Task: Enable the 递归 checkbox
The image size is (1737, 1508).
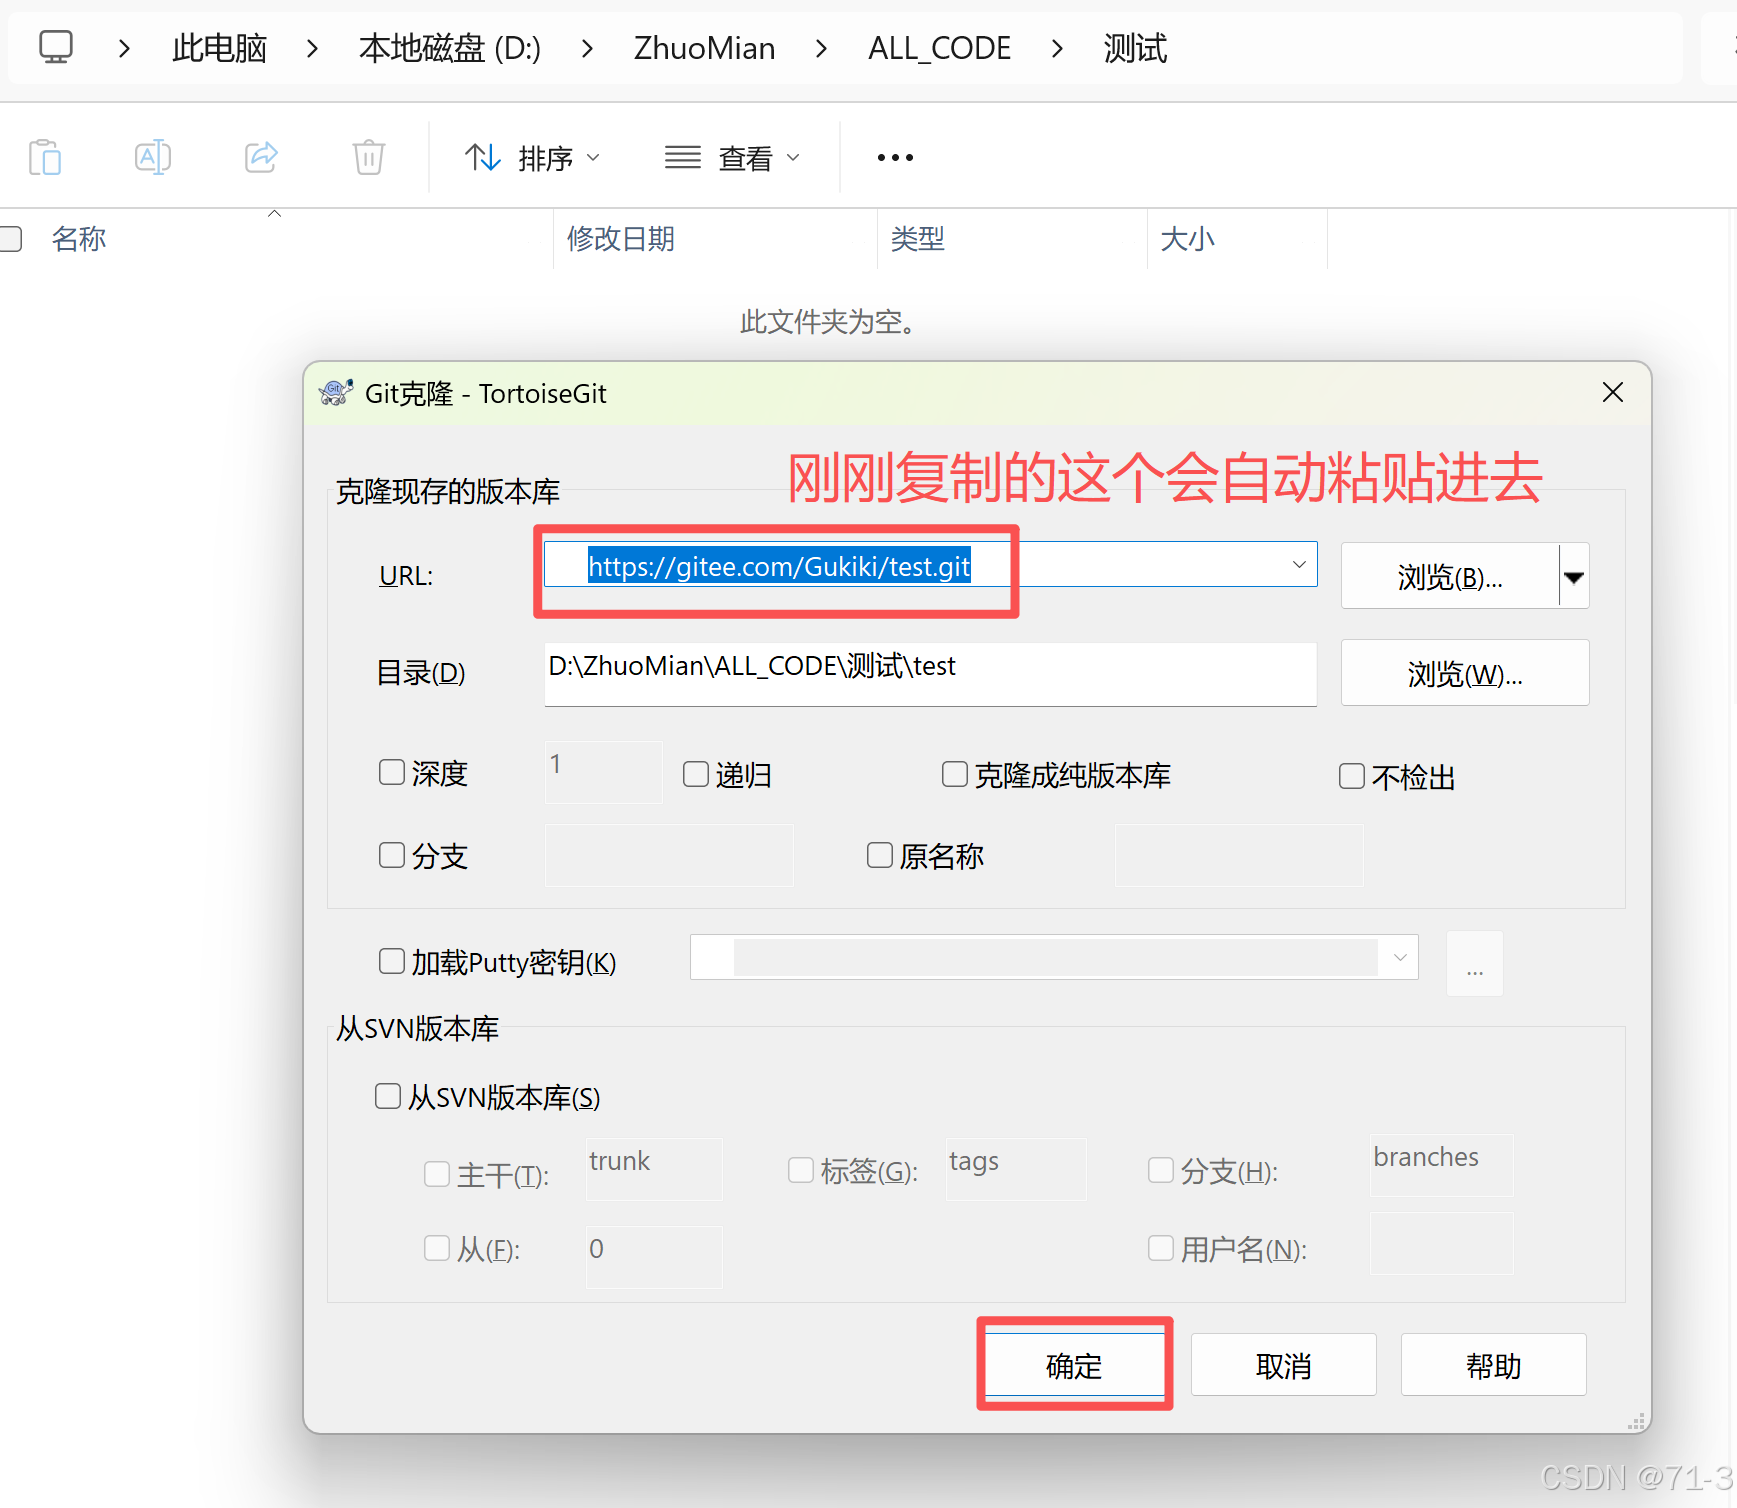Action: [696, 774]
